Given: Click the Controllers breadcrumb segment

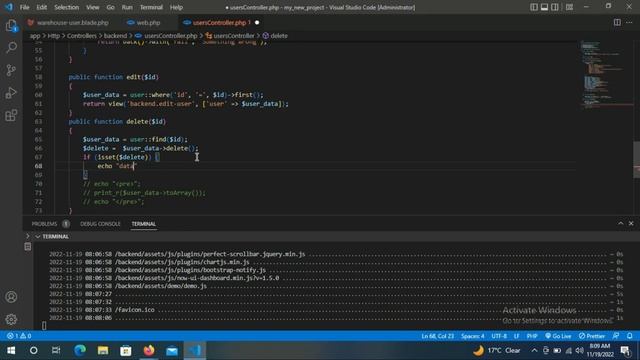Looking at the screenshot, I should 82,36.
